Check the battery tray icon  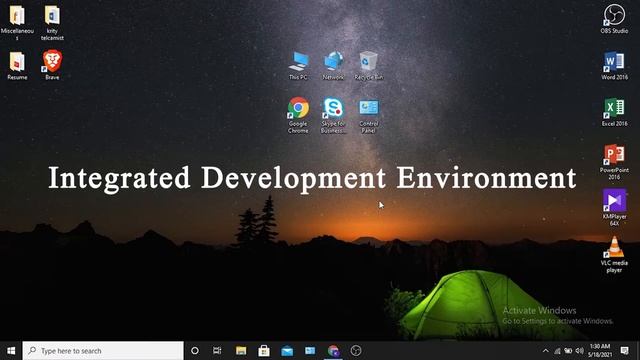[568, 351]
